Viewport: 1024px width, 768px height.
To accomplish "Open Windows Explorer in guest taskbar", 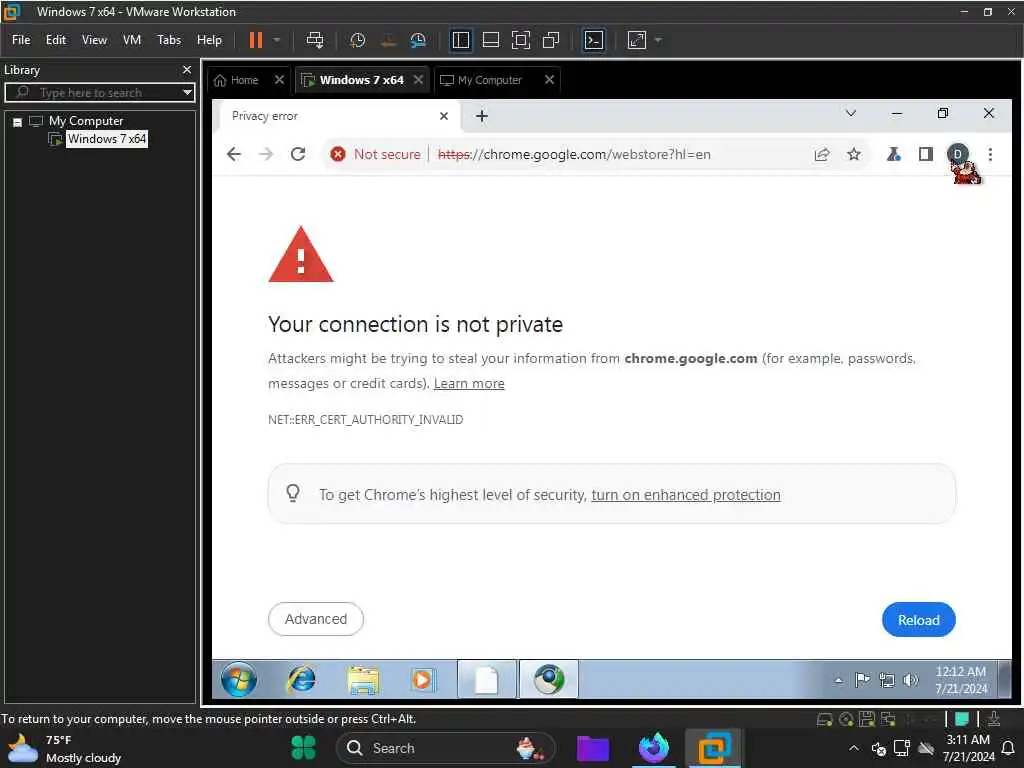I will coord(363,680).
